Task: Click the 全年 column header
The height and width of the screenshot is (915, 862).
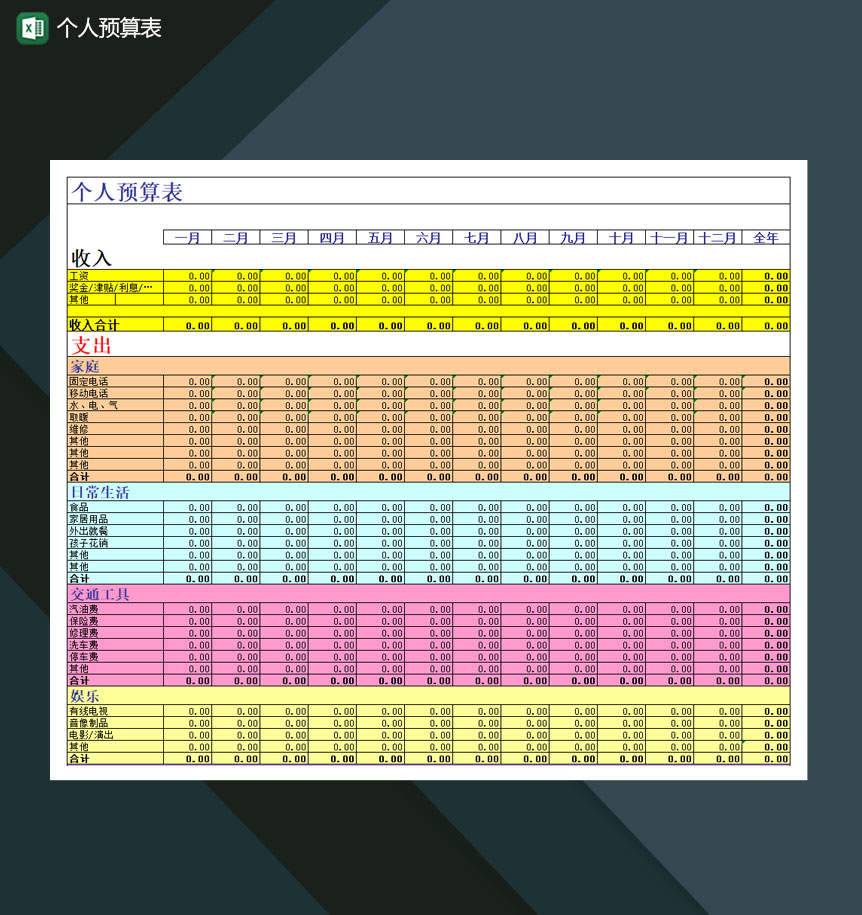Action: pyautogui.click(x=768, y=238)
